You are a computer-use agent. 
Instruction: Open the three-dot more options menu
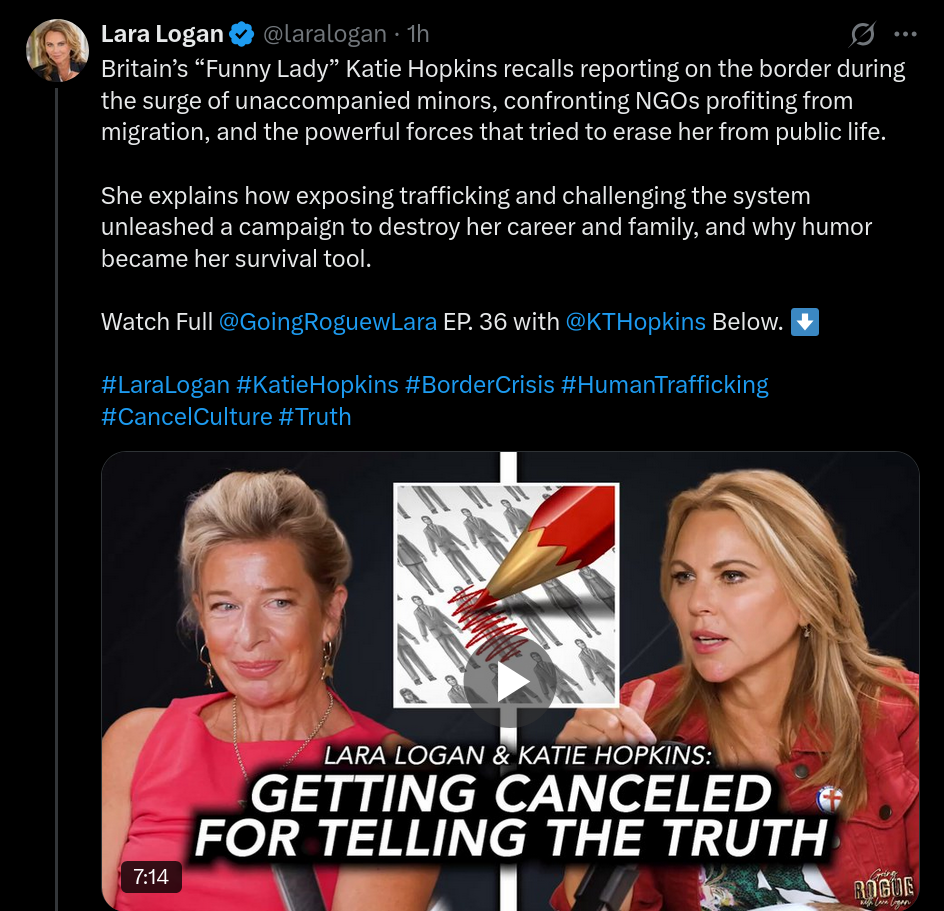click(905, 34)
